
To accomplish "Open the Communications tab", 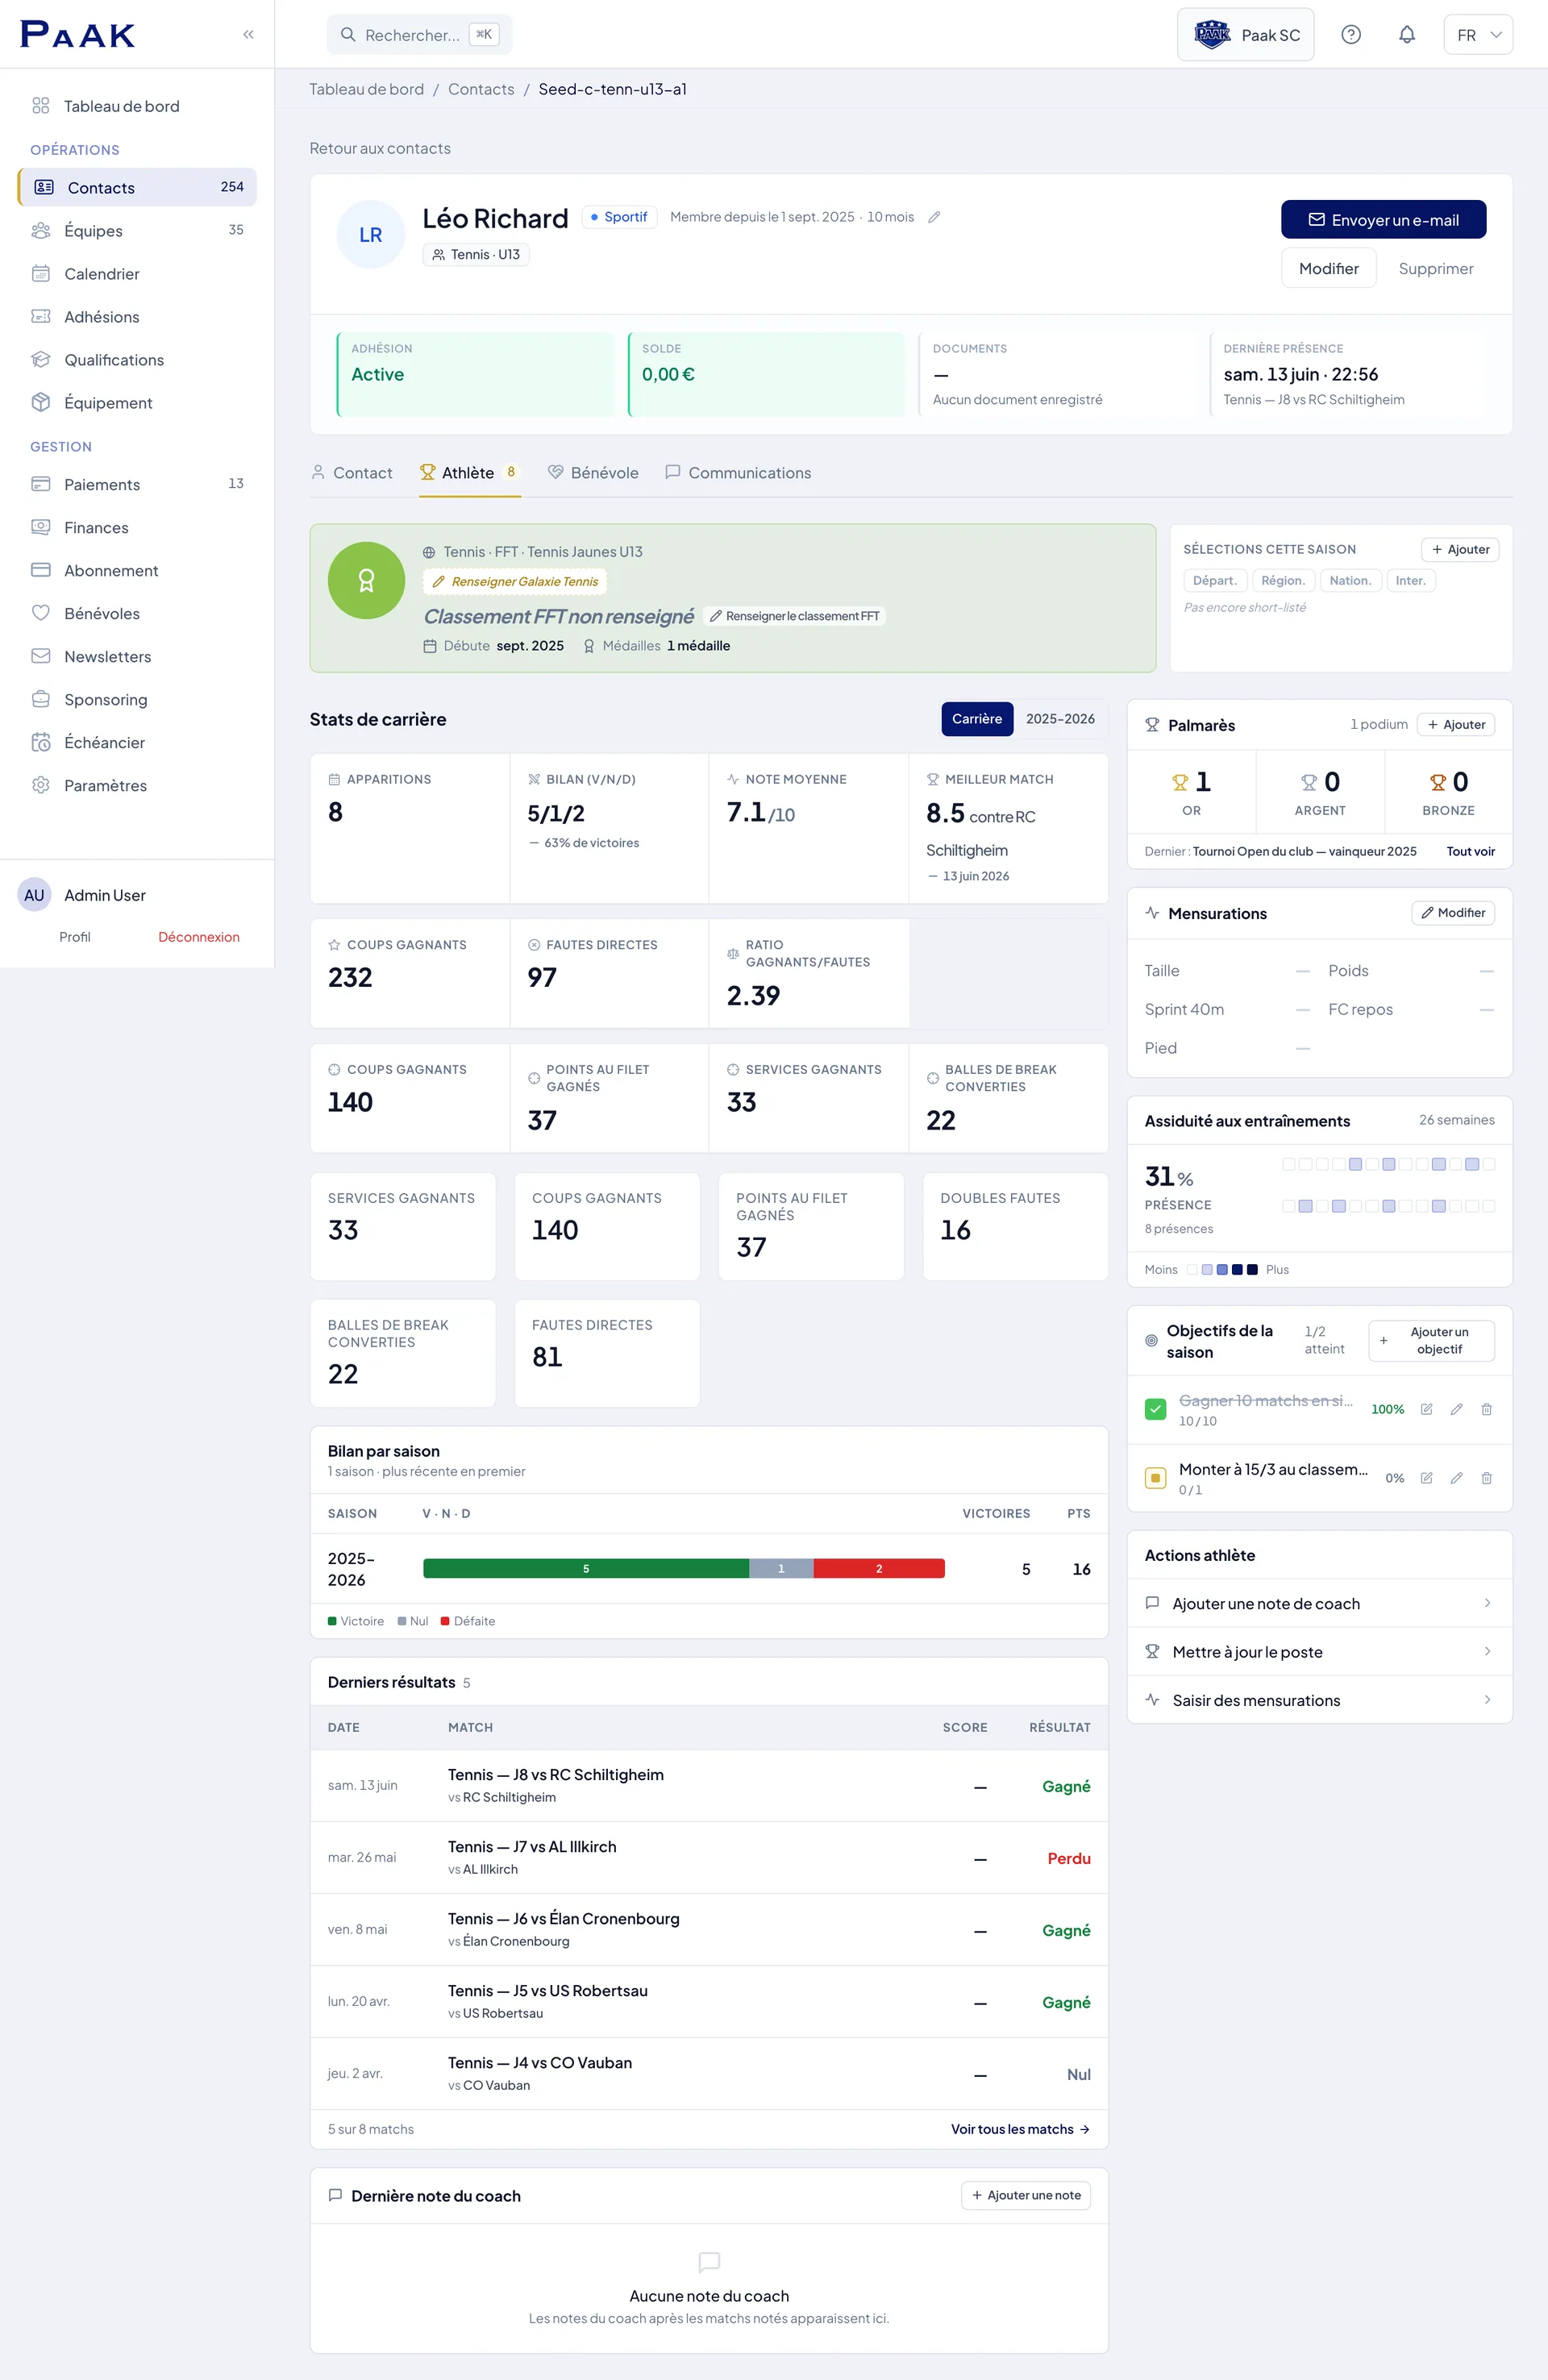I will click(738, 473).
